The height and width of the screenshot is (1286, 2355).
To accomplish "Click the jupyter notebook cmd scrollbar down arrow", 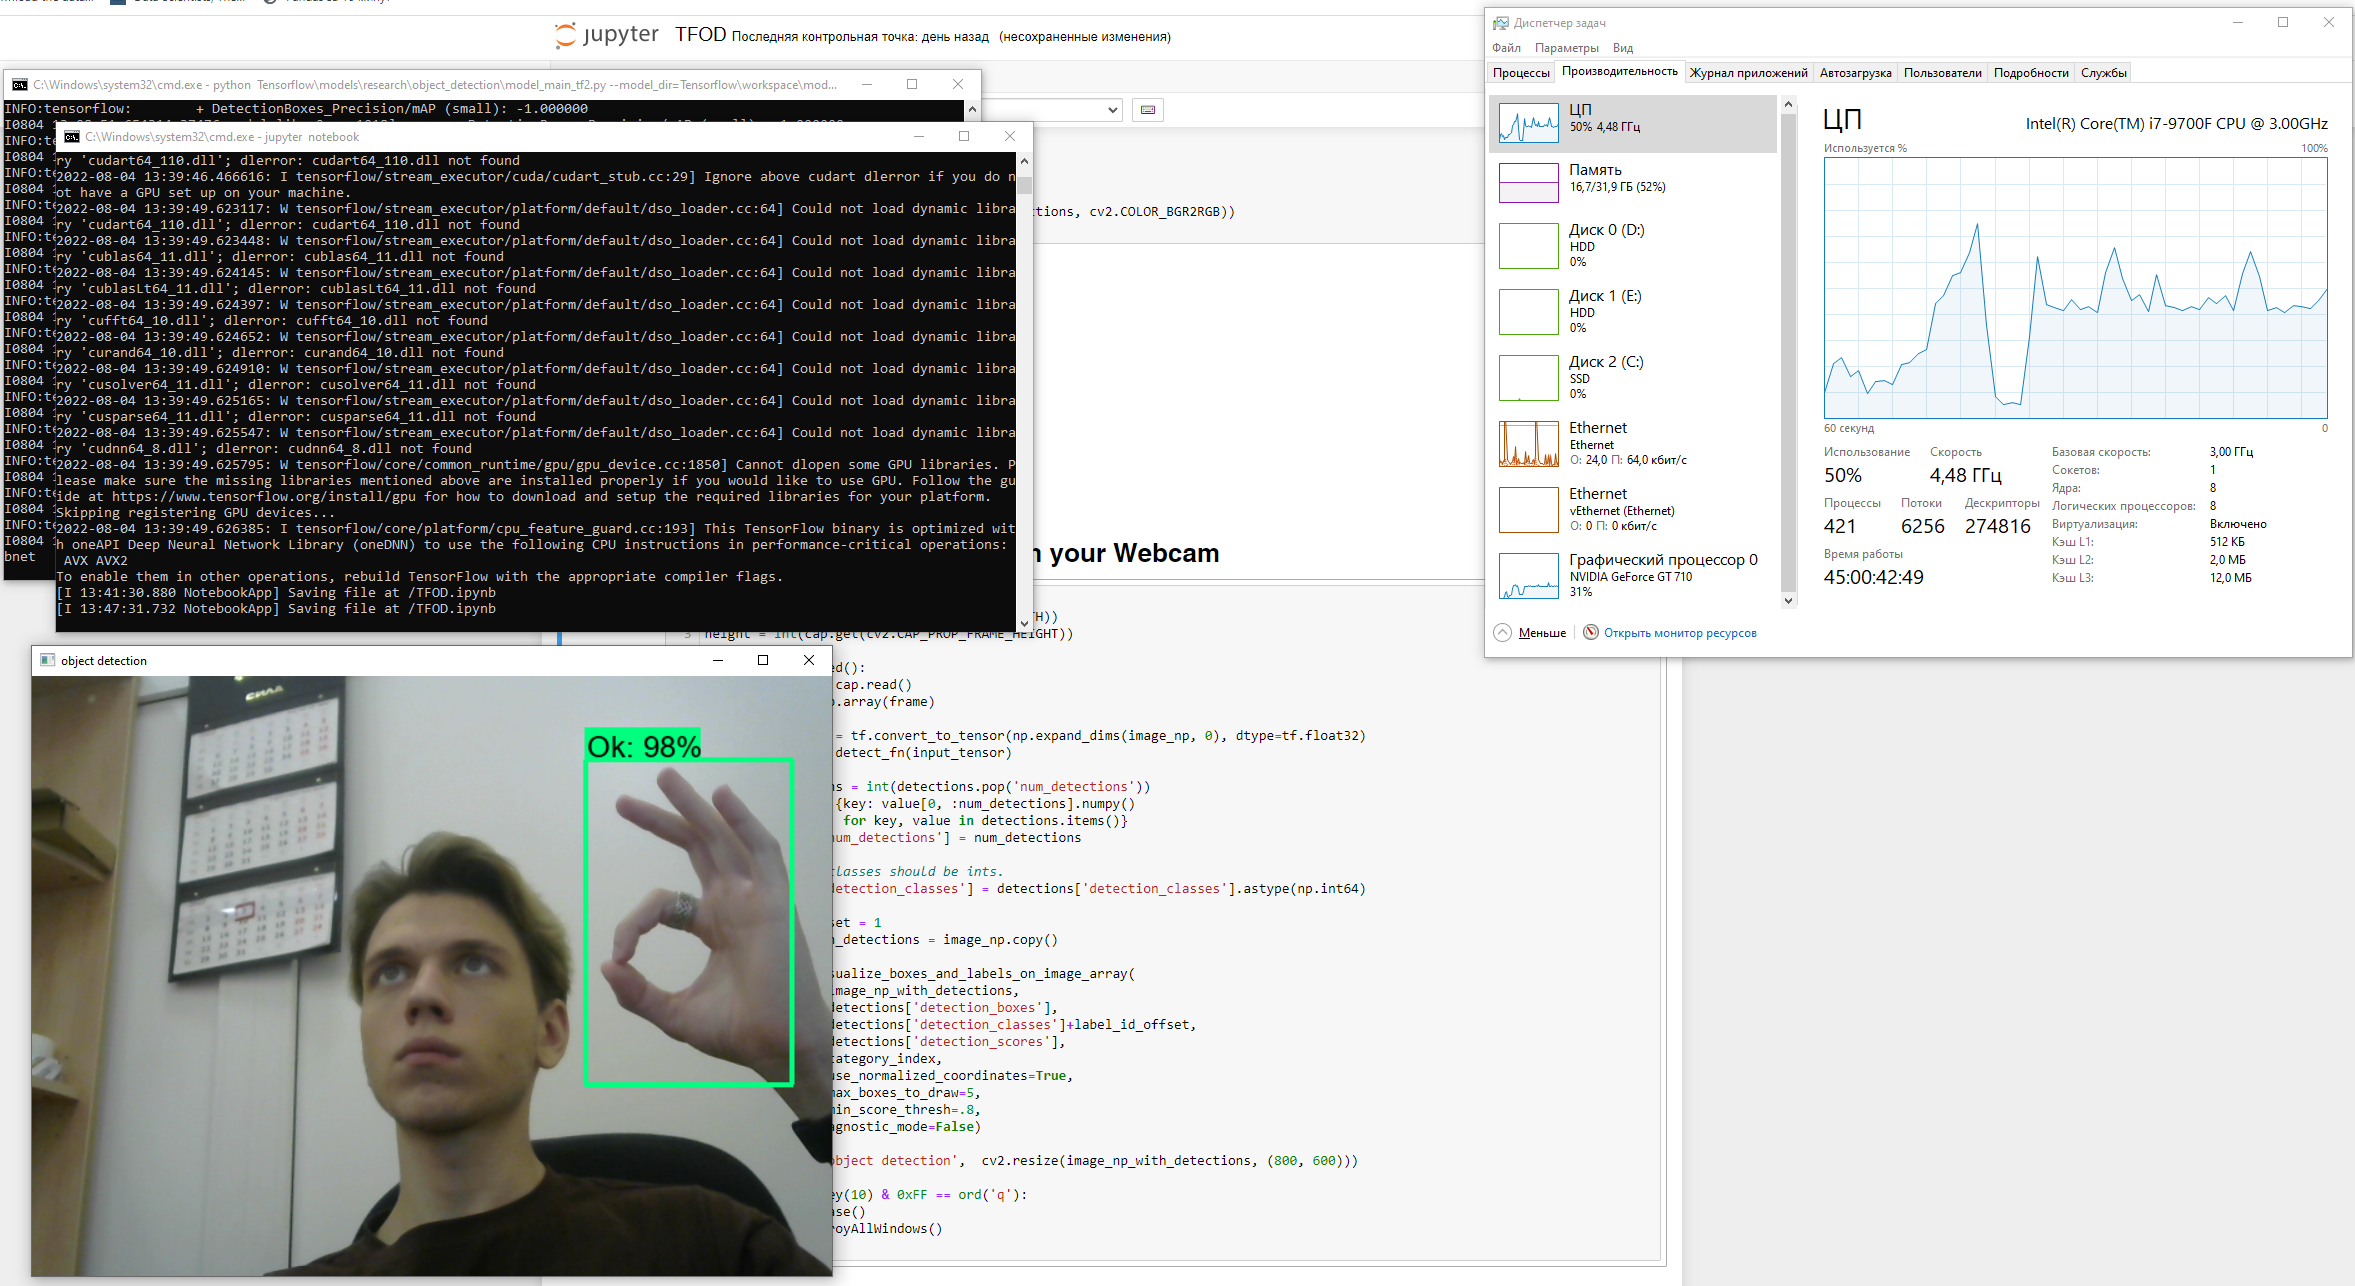I will click(1024, 623).
